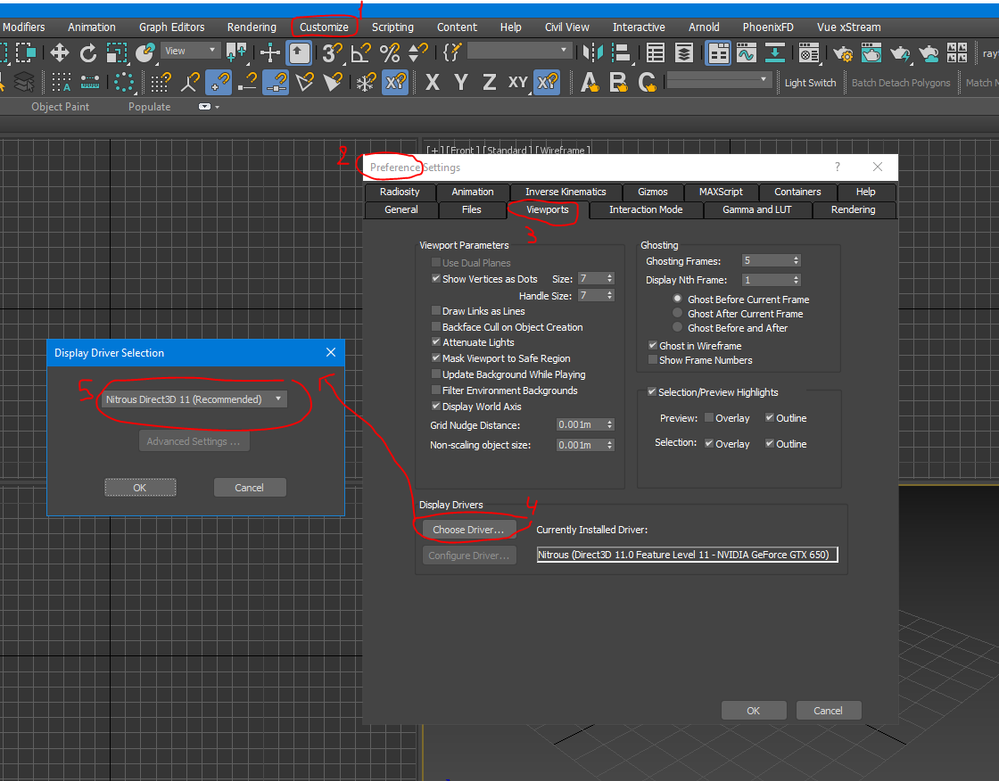This screenshot has height=781, width=999.
Task: Select the Rotate tool icon
Action: 88,53
